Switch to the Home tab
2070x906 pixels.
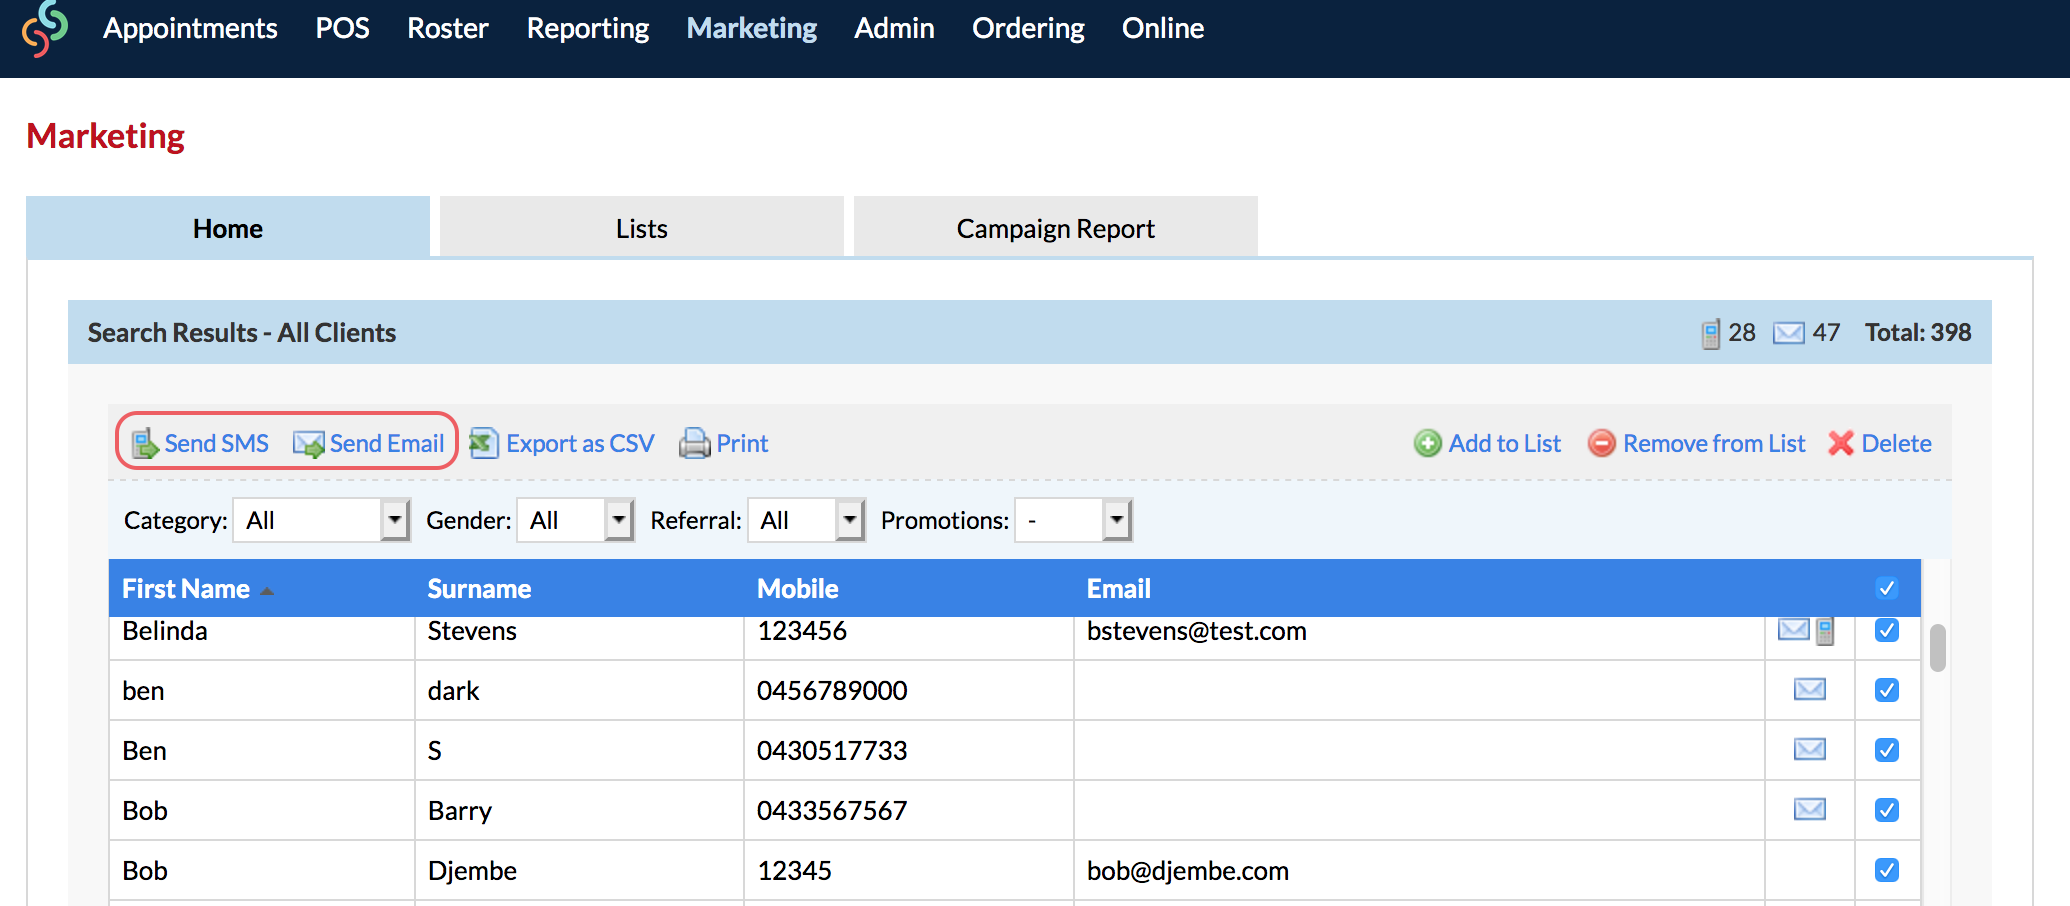click(228, 228)
